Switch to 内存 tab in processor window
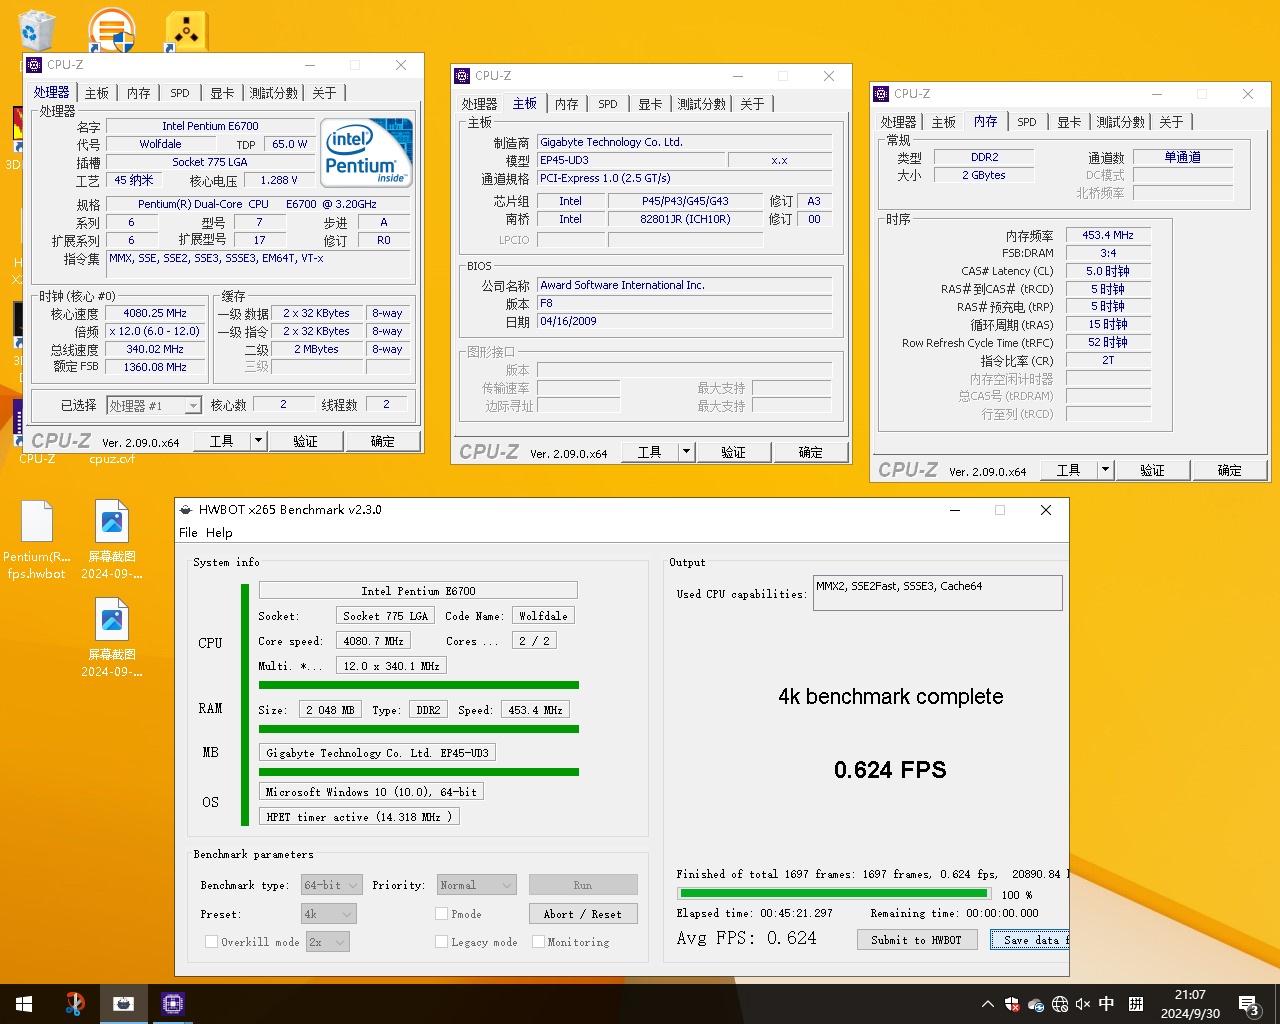The height and width of the screenshot is (1024, 1280). (x=139, y=93)
